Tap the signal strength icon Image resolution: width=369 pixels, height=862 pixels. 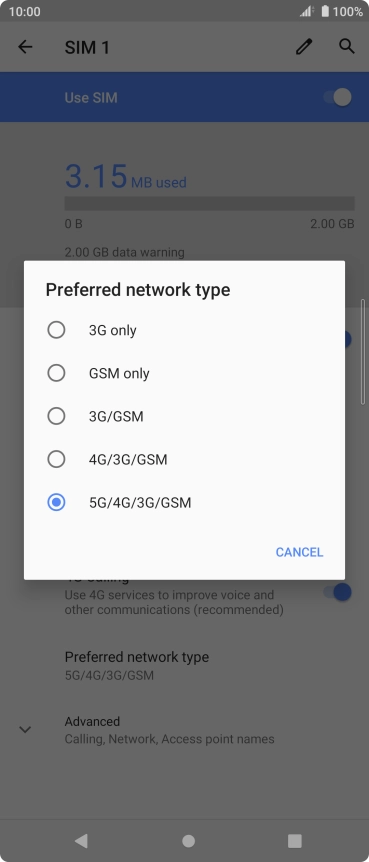coord(307,11)
